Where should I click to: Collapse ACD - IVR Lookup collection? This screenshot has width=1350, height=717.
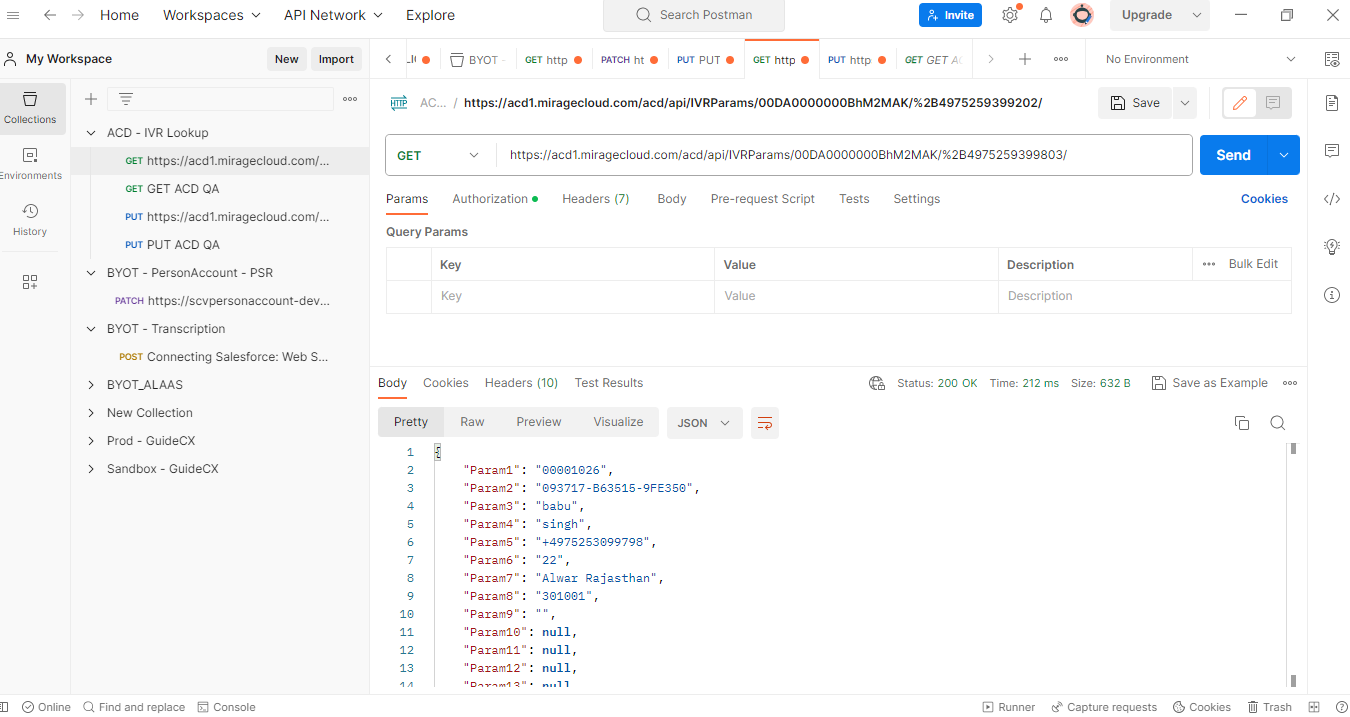coord(92,133)
